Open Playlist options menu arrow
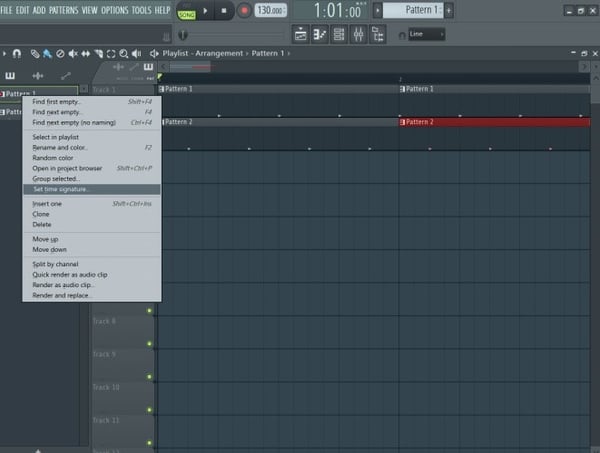600x453 pixels. [4, 54]
